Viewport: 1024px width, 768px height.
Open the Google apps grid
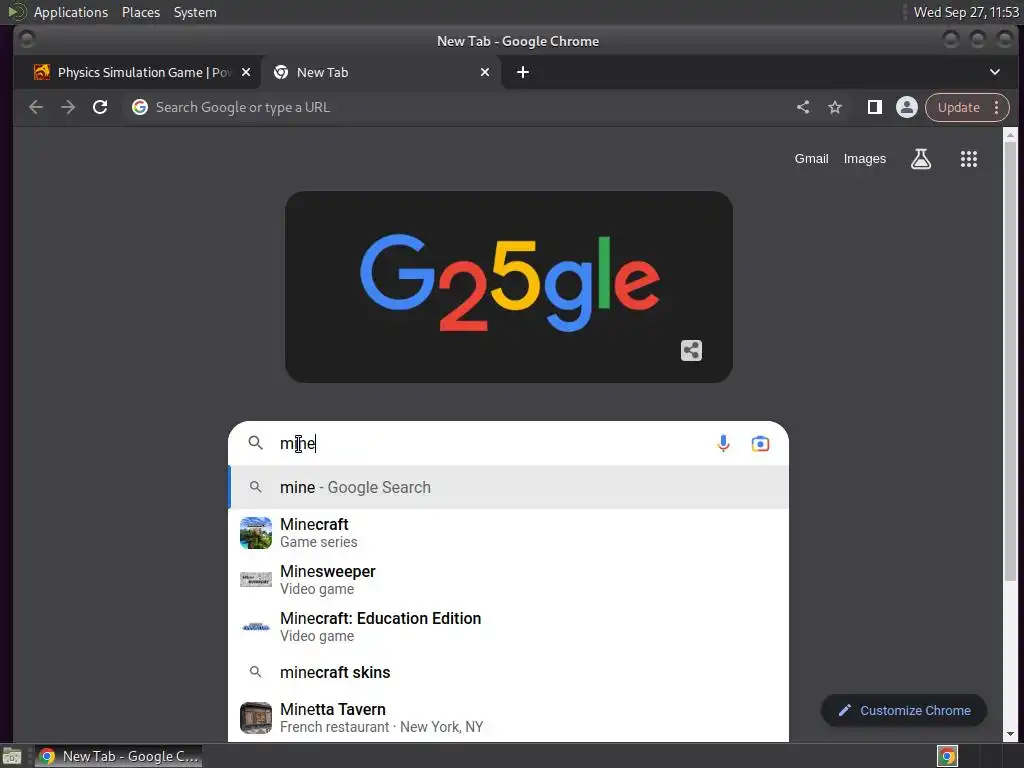[x=968, y=159]
